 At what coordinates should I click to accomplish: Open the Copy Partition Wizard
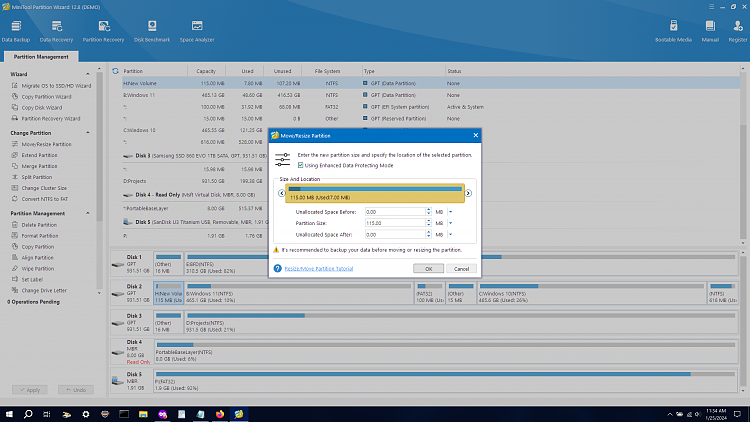tap(41, 97)
